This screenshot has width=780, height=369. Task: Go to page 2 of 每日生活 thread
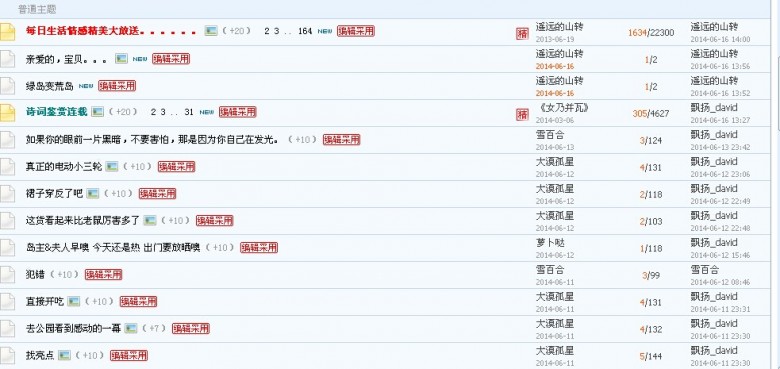coord(267,31)
